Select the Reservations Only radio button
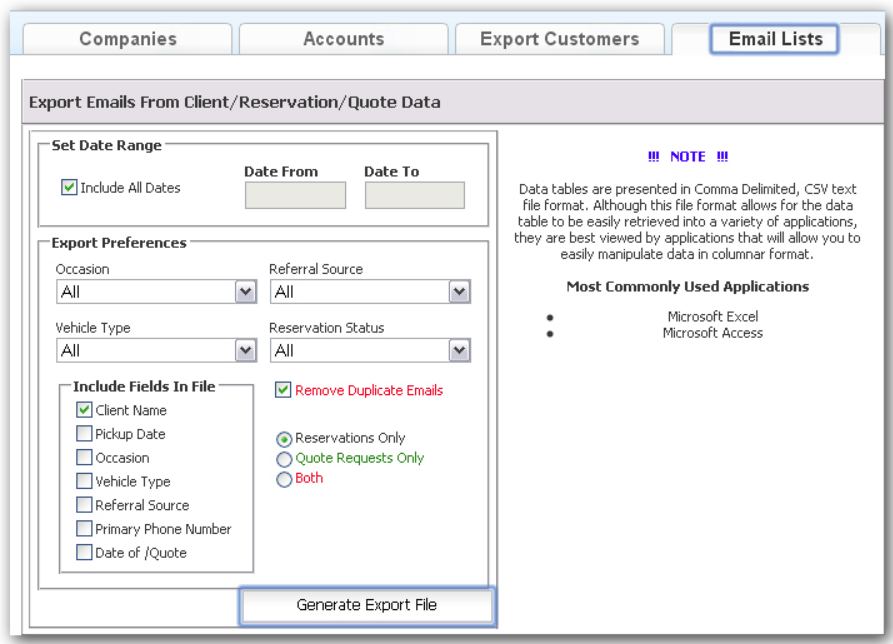This screenshot has height=644, width=893. 284,438
